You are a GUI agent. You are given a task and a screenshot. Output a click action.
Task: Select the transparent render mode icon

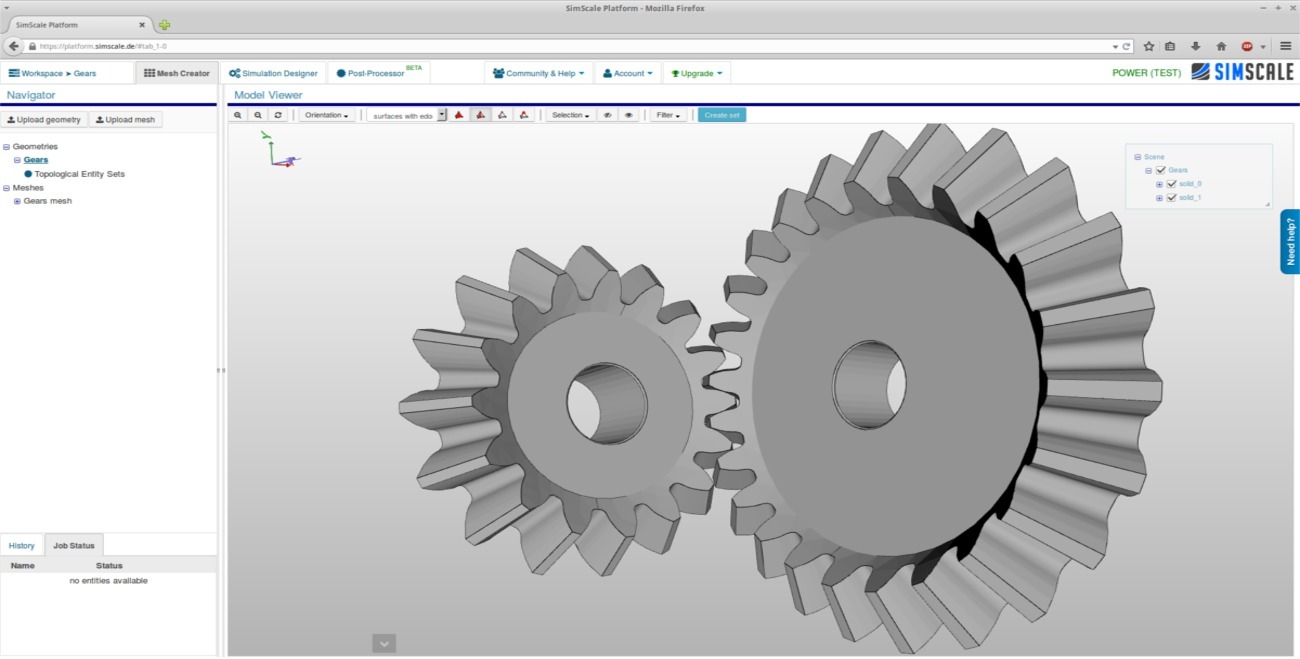[x=524, y=114]
